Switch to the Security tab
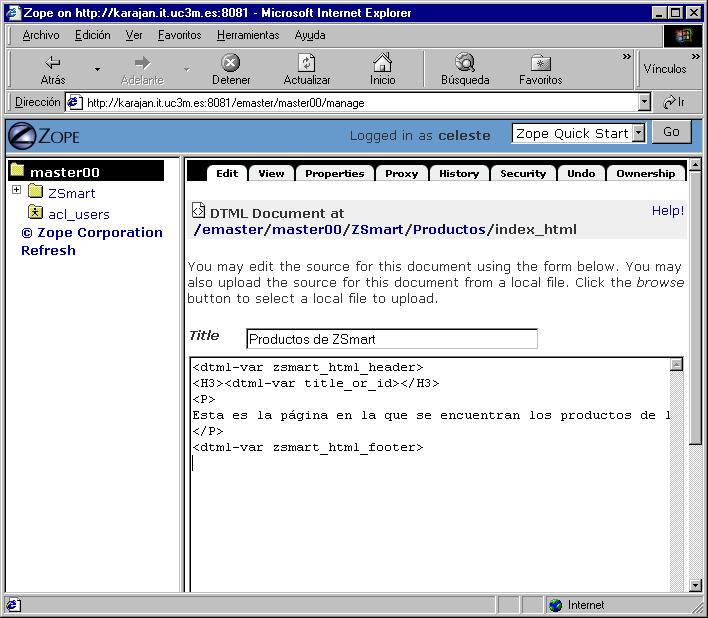Viewport: 708px width, 618px height. click(x=523, y=173)
